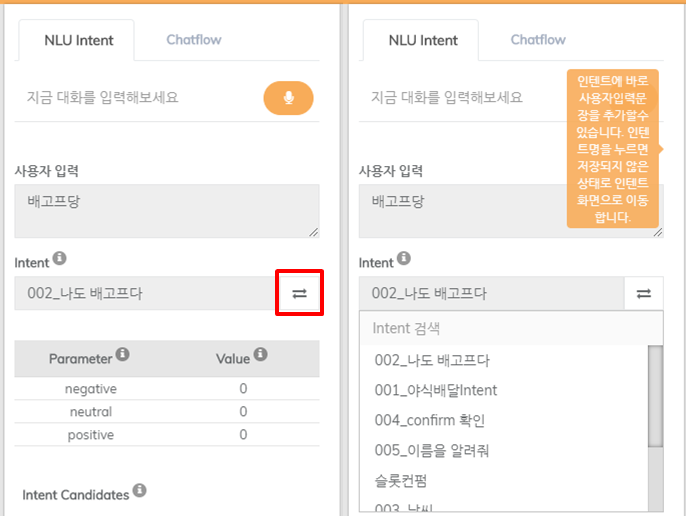Click the swap arrows icon in left panel
The height and width of the screenshot is (516, 686).
299,293
